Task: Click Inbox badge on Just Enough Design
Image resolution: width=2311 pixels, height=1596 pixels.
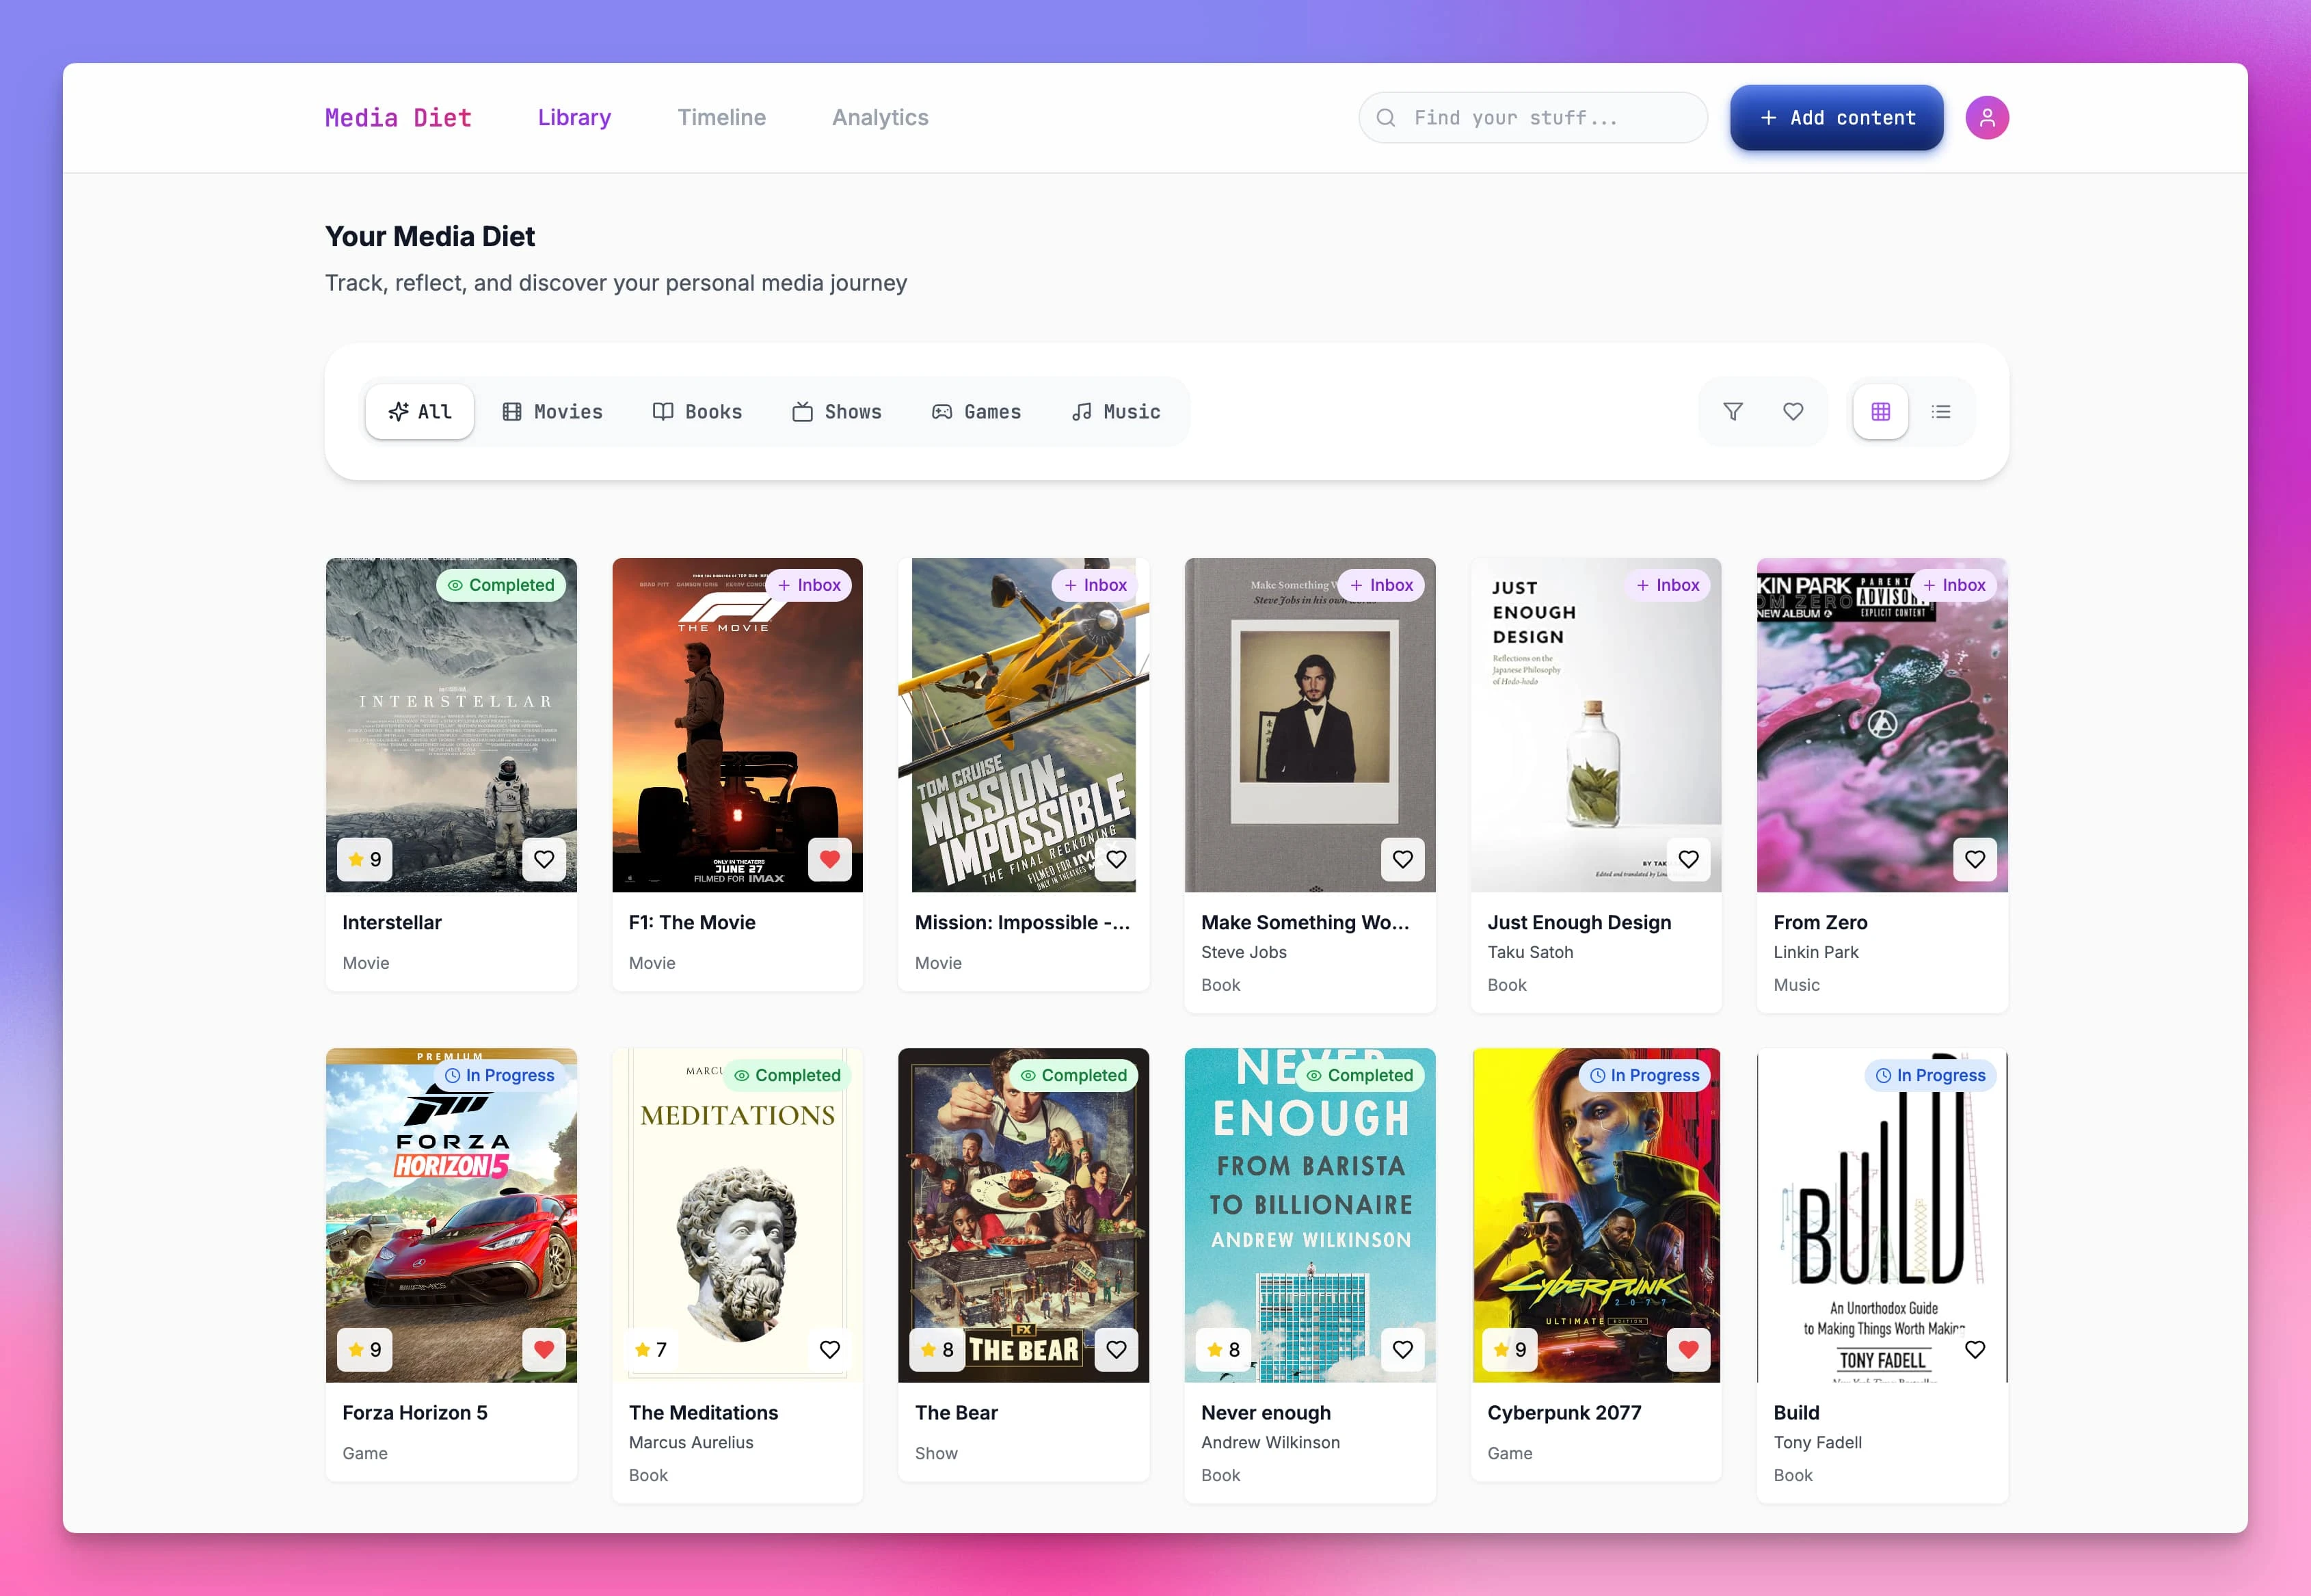Action: [x=1667, y=585]
